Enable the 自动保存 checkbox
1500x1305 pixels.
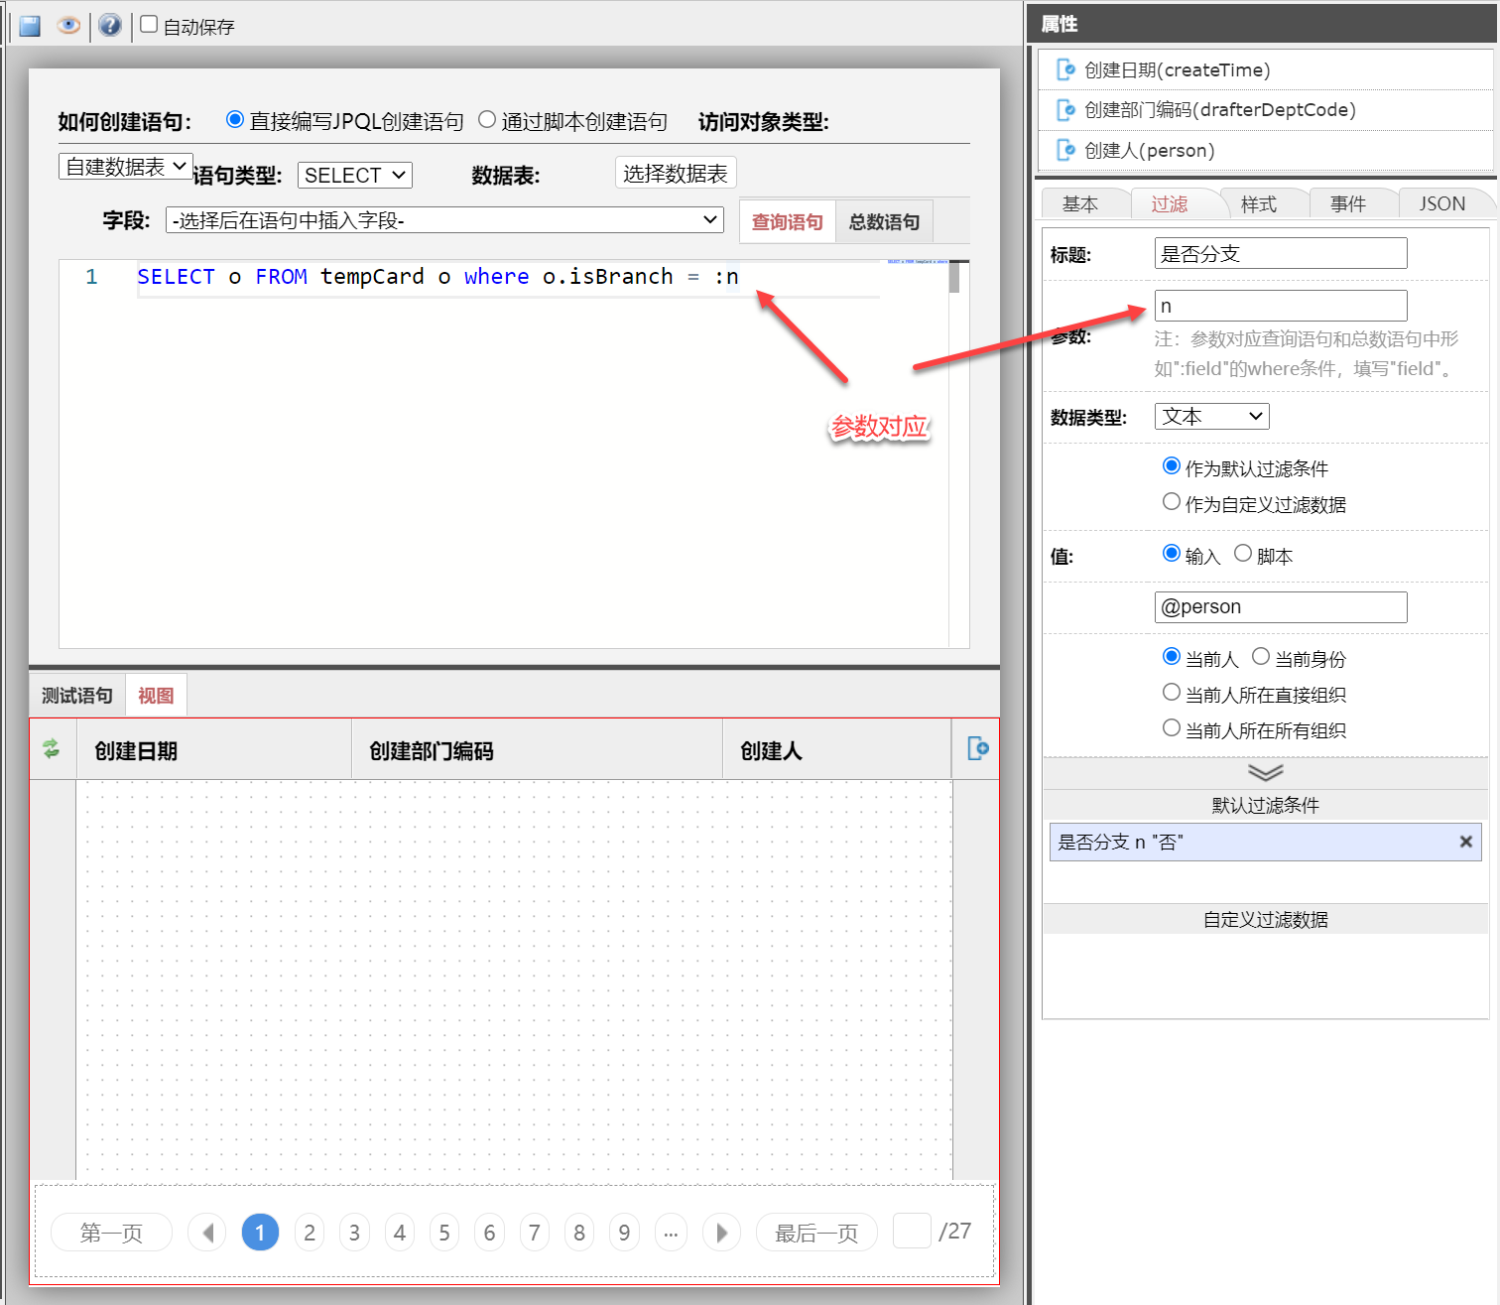(149, 25)
